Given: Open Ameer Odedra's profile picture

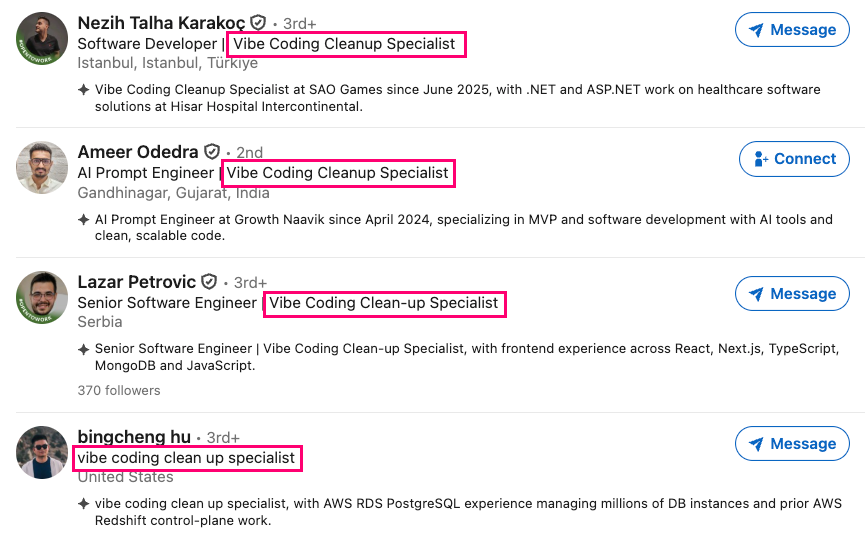Looking at the screenshot, I should [42, 168].
